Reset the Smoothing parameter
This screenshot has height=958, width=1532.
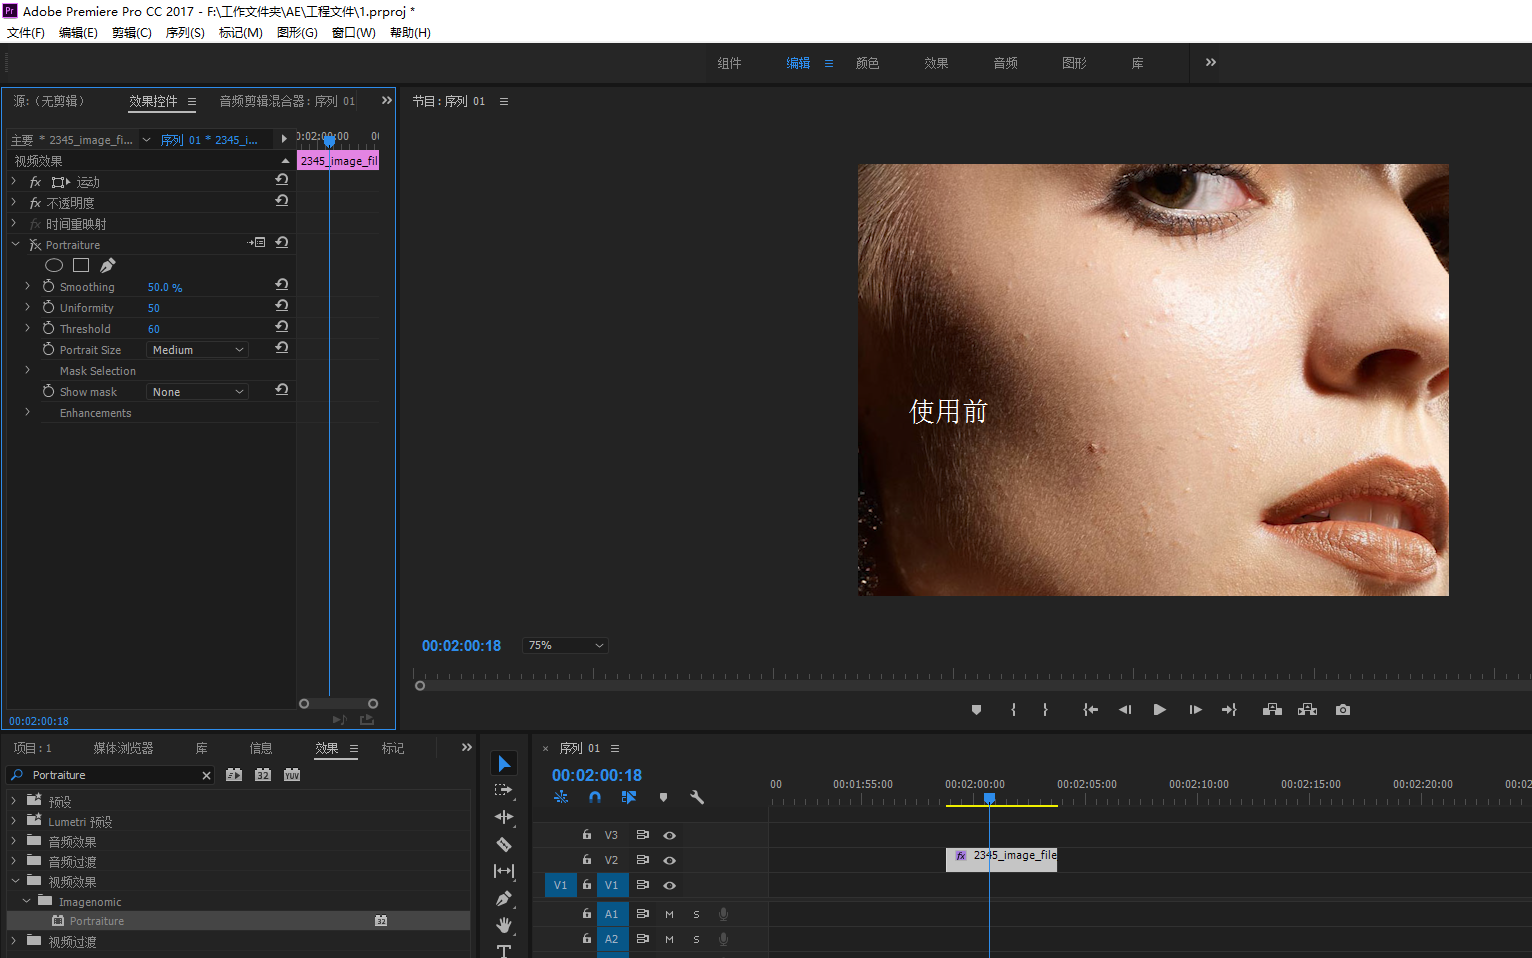[x=282, y=285]
